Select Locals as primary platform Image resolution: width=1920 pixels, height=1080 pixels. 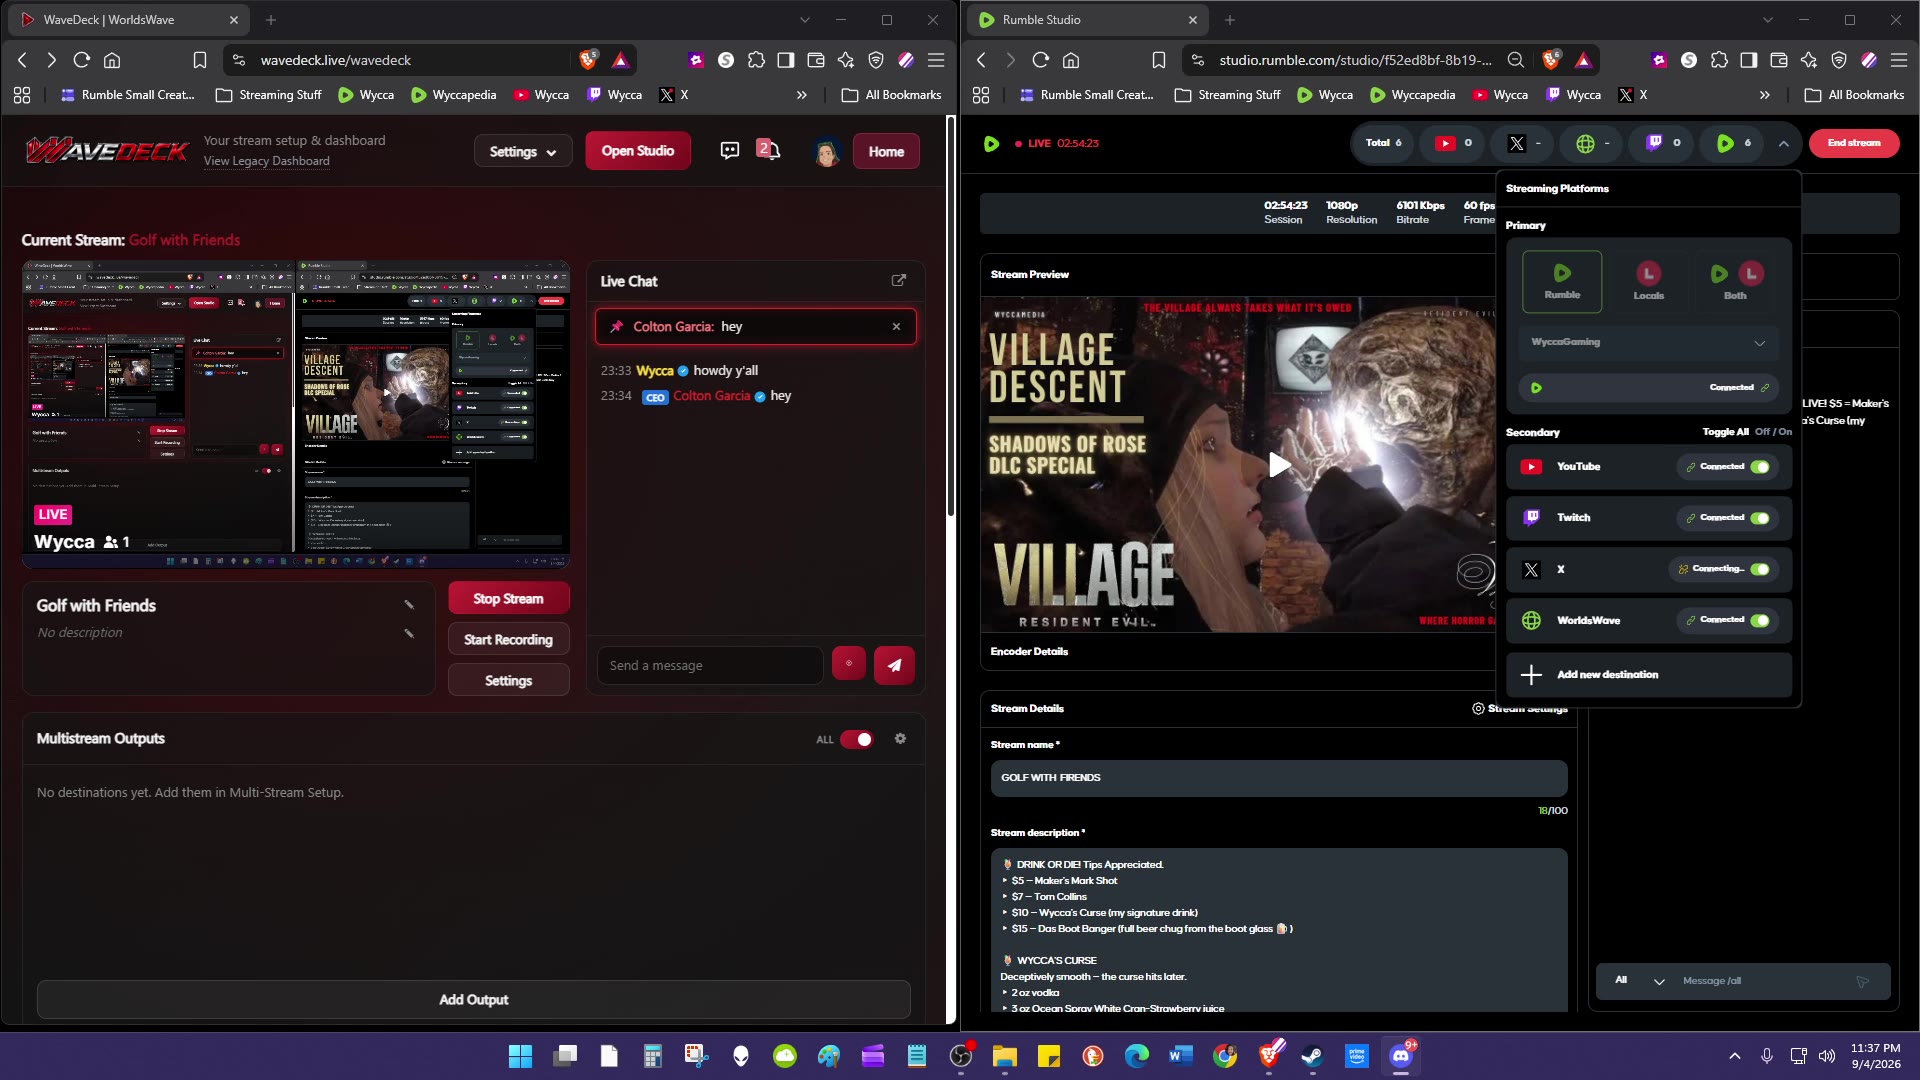pyautogui.click(x=1649, y=281)
